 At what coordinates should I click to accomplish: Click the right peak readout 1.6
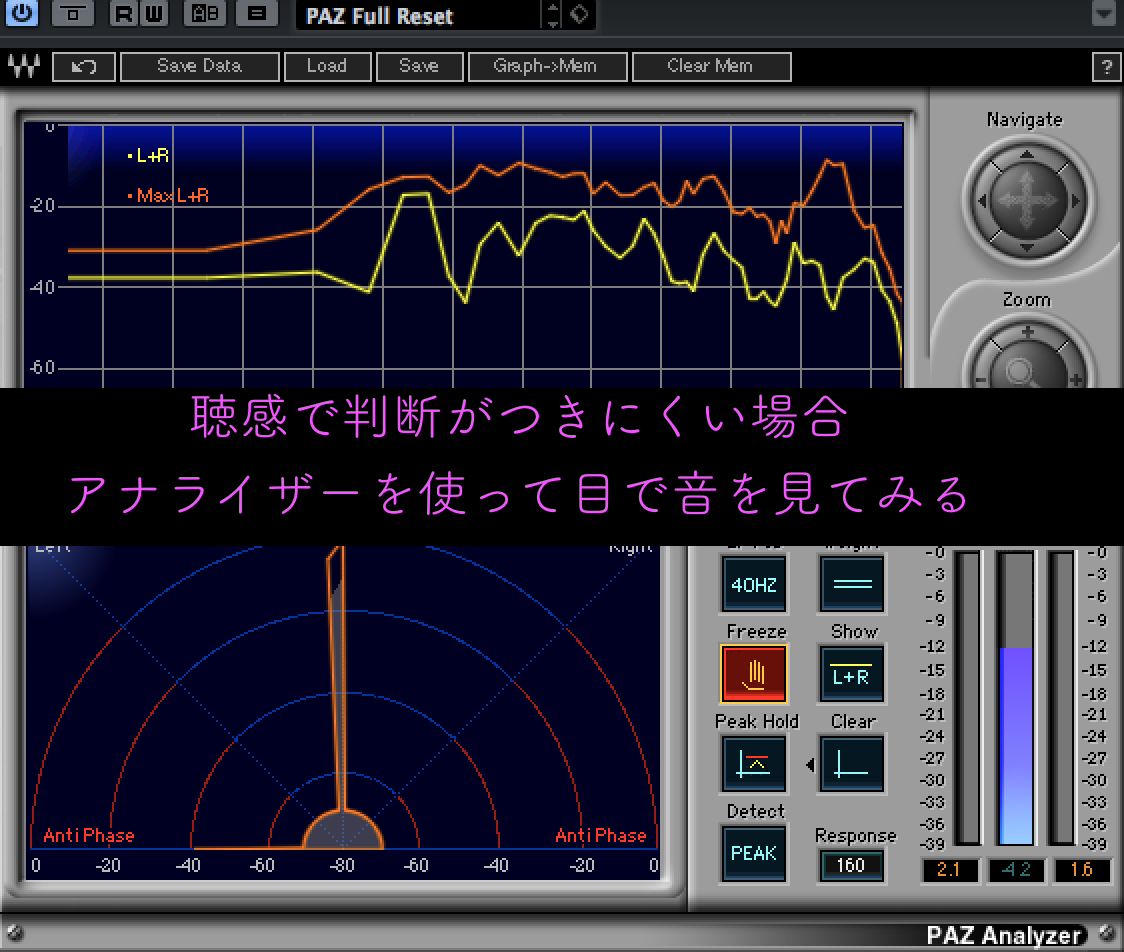point(1082,870)
